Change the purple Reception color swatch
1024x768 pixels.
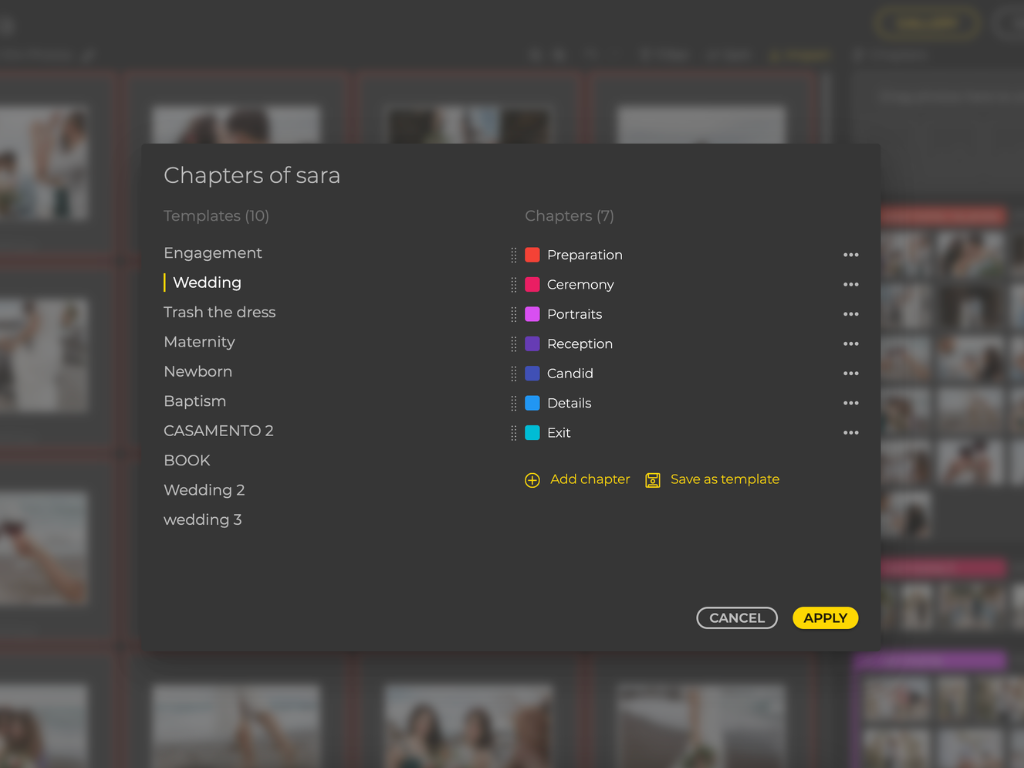[532, 344]
